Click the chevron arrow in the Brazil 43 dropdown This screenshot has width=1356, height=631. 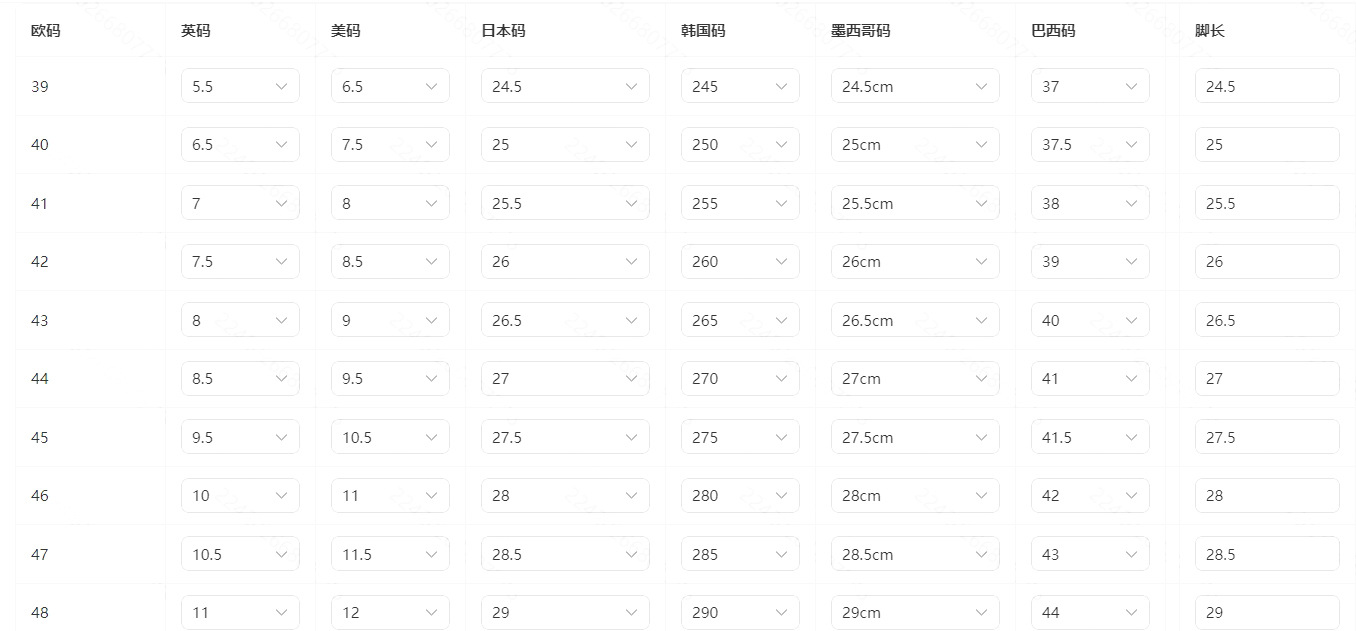point(1132,554)
